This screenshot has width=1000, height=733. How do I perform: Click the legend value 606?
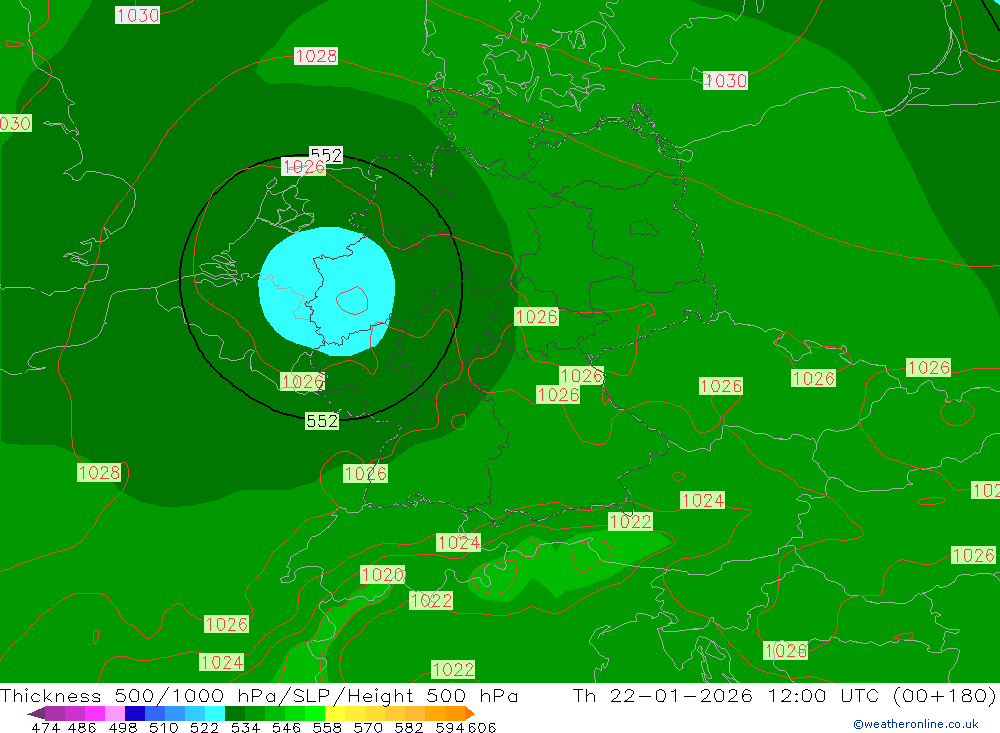click(482, 727)
